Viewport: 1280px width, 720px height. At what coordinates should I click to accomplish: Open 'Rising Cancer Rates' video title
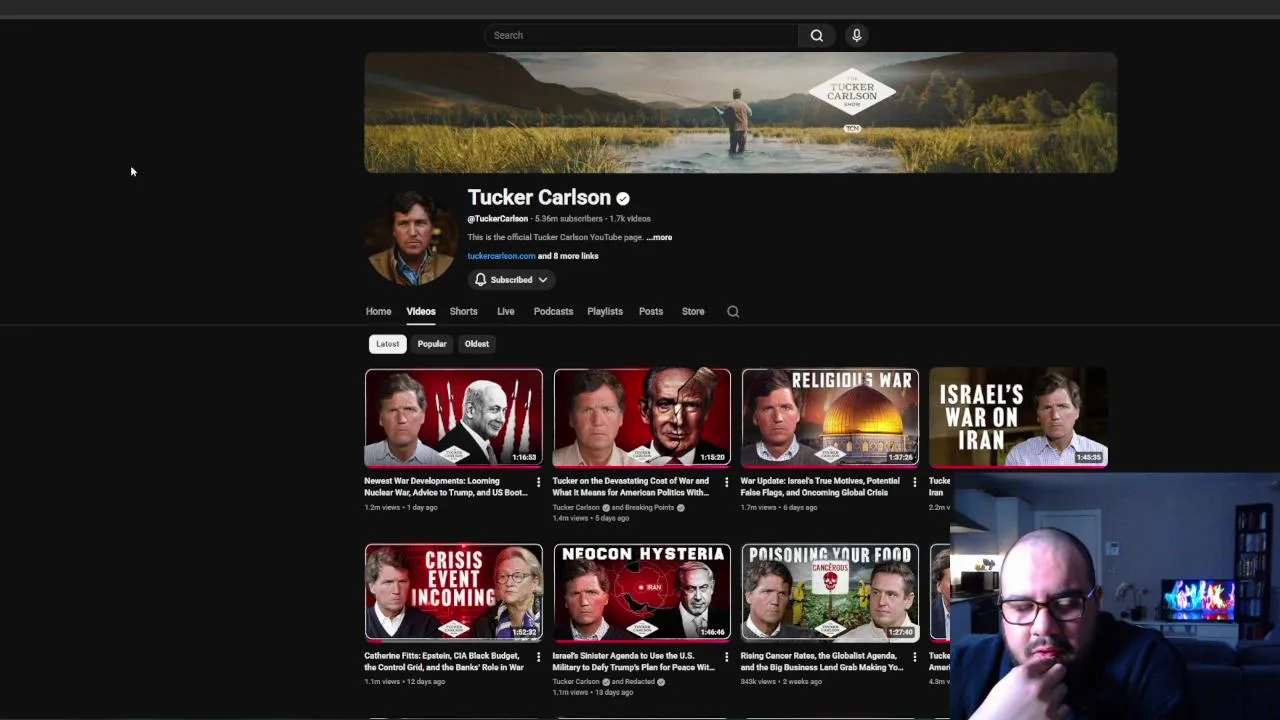click(x=822, y=661)
